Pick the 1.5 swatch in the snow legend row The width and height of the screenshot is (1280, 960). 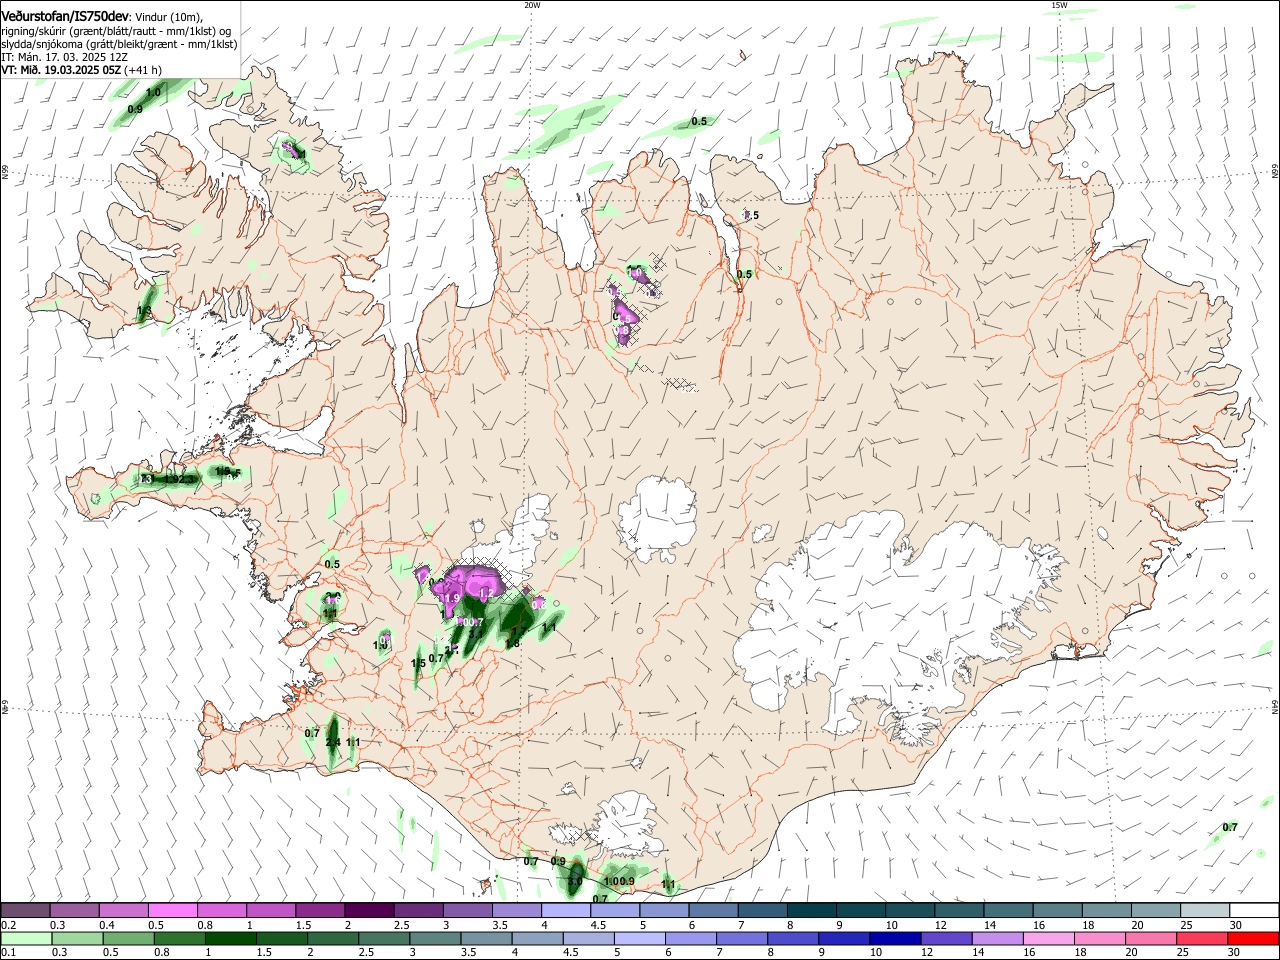click(320, 911)
